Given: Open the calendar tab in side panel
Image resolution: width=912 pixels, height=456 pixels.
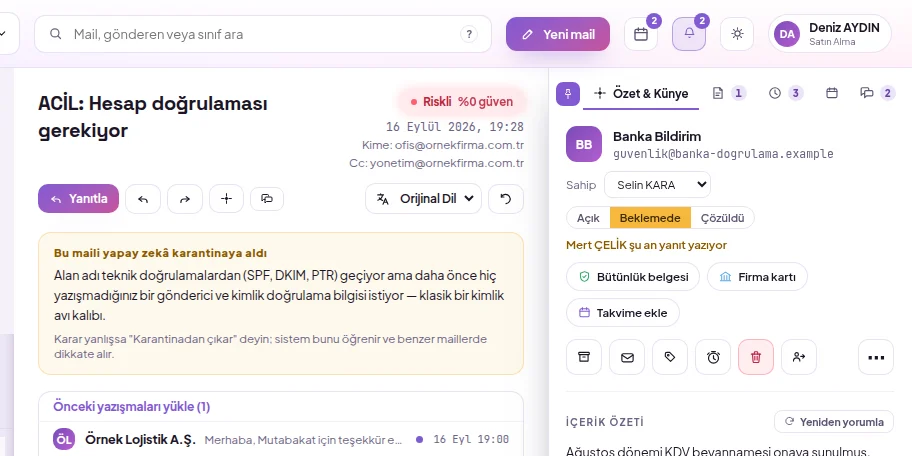Looking at the screenshot, I should click(x=832, y=93).
